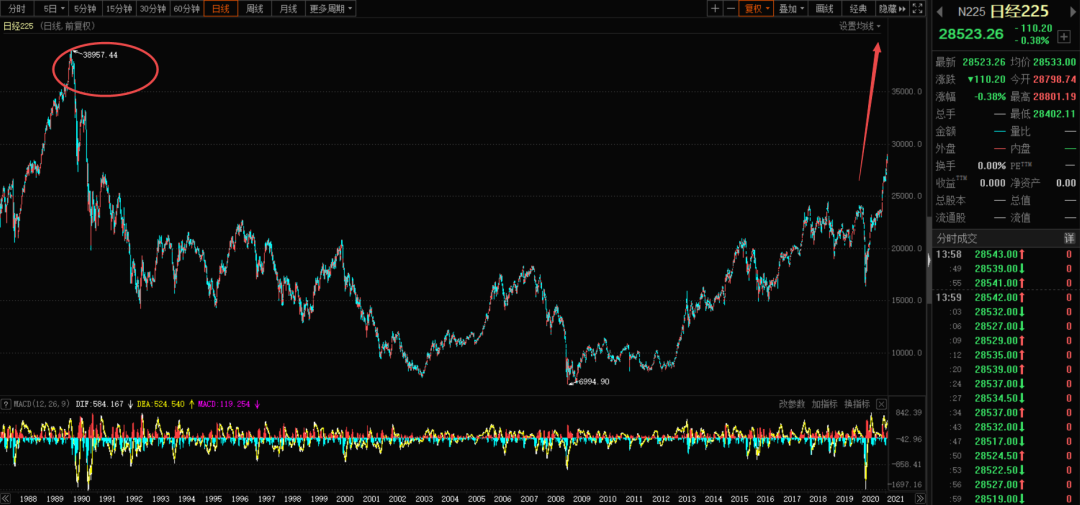Zoom in chart with plus icon
This screenshot has height=505, width=1080.
[715, 9]
